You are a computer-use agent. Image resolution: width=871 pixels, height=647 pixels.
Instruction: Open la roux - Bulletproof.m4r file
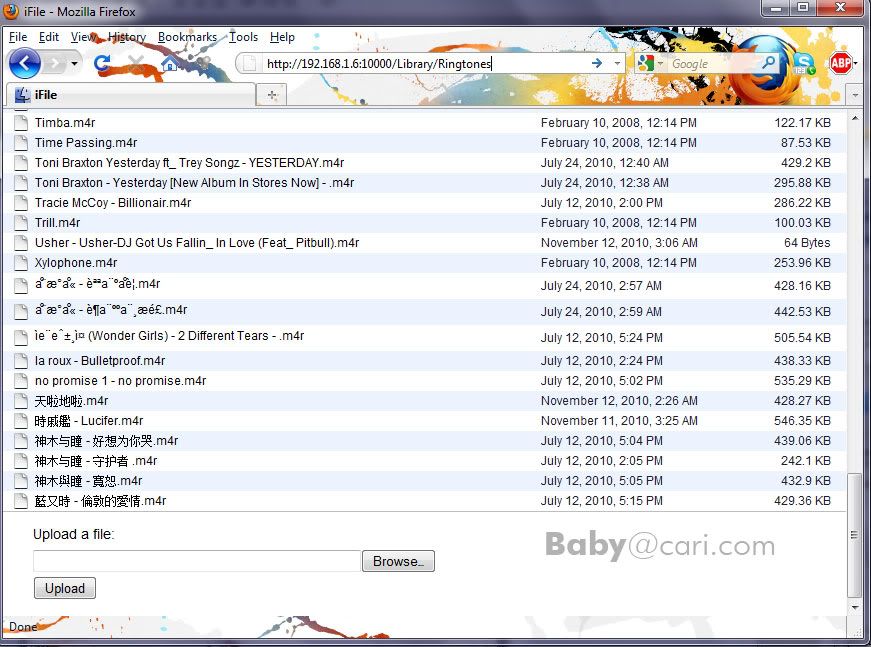click(100, 361)
